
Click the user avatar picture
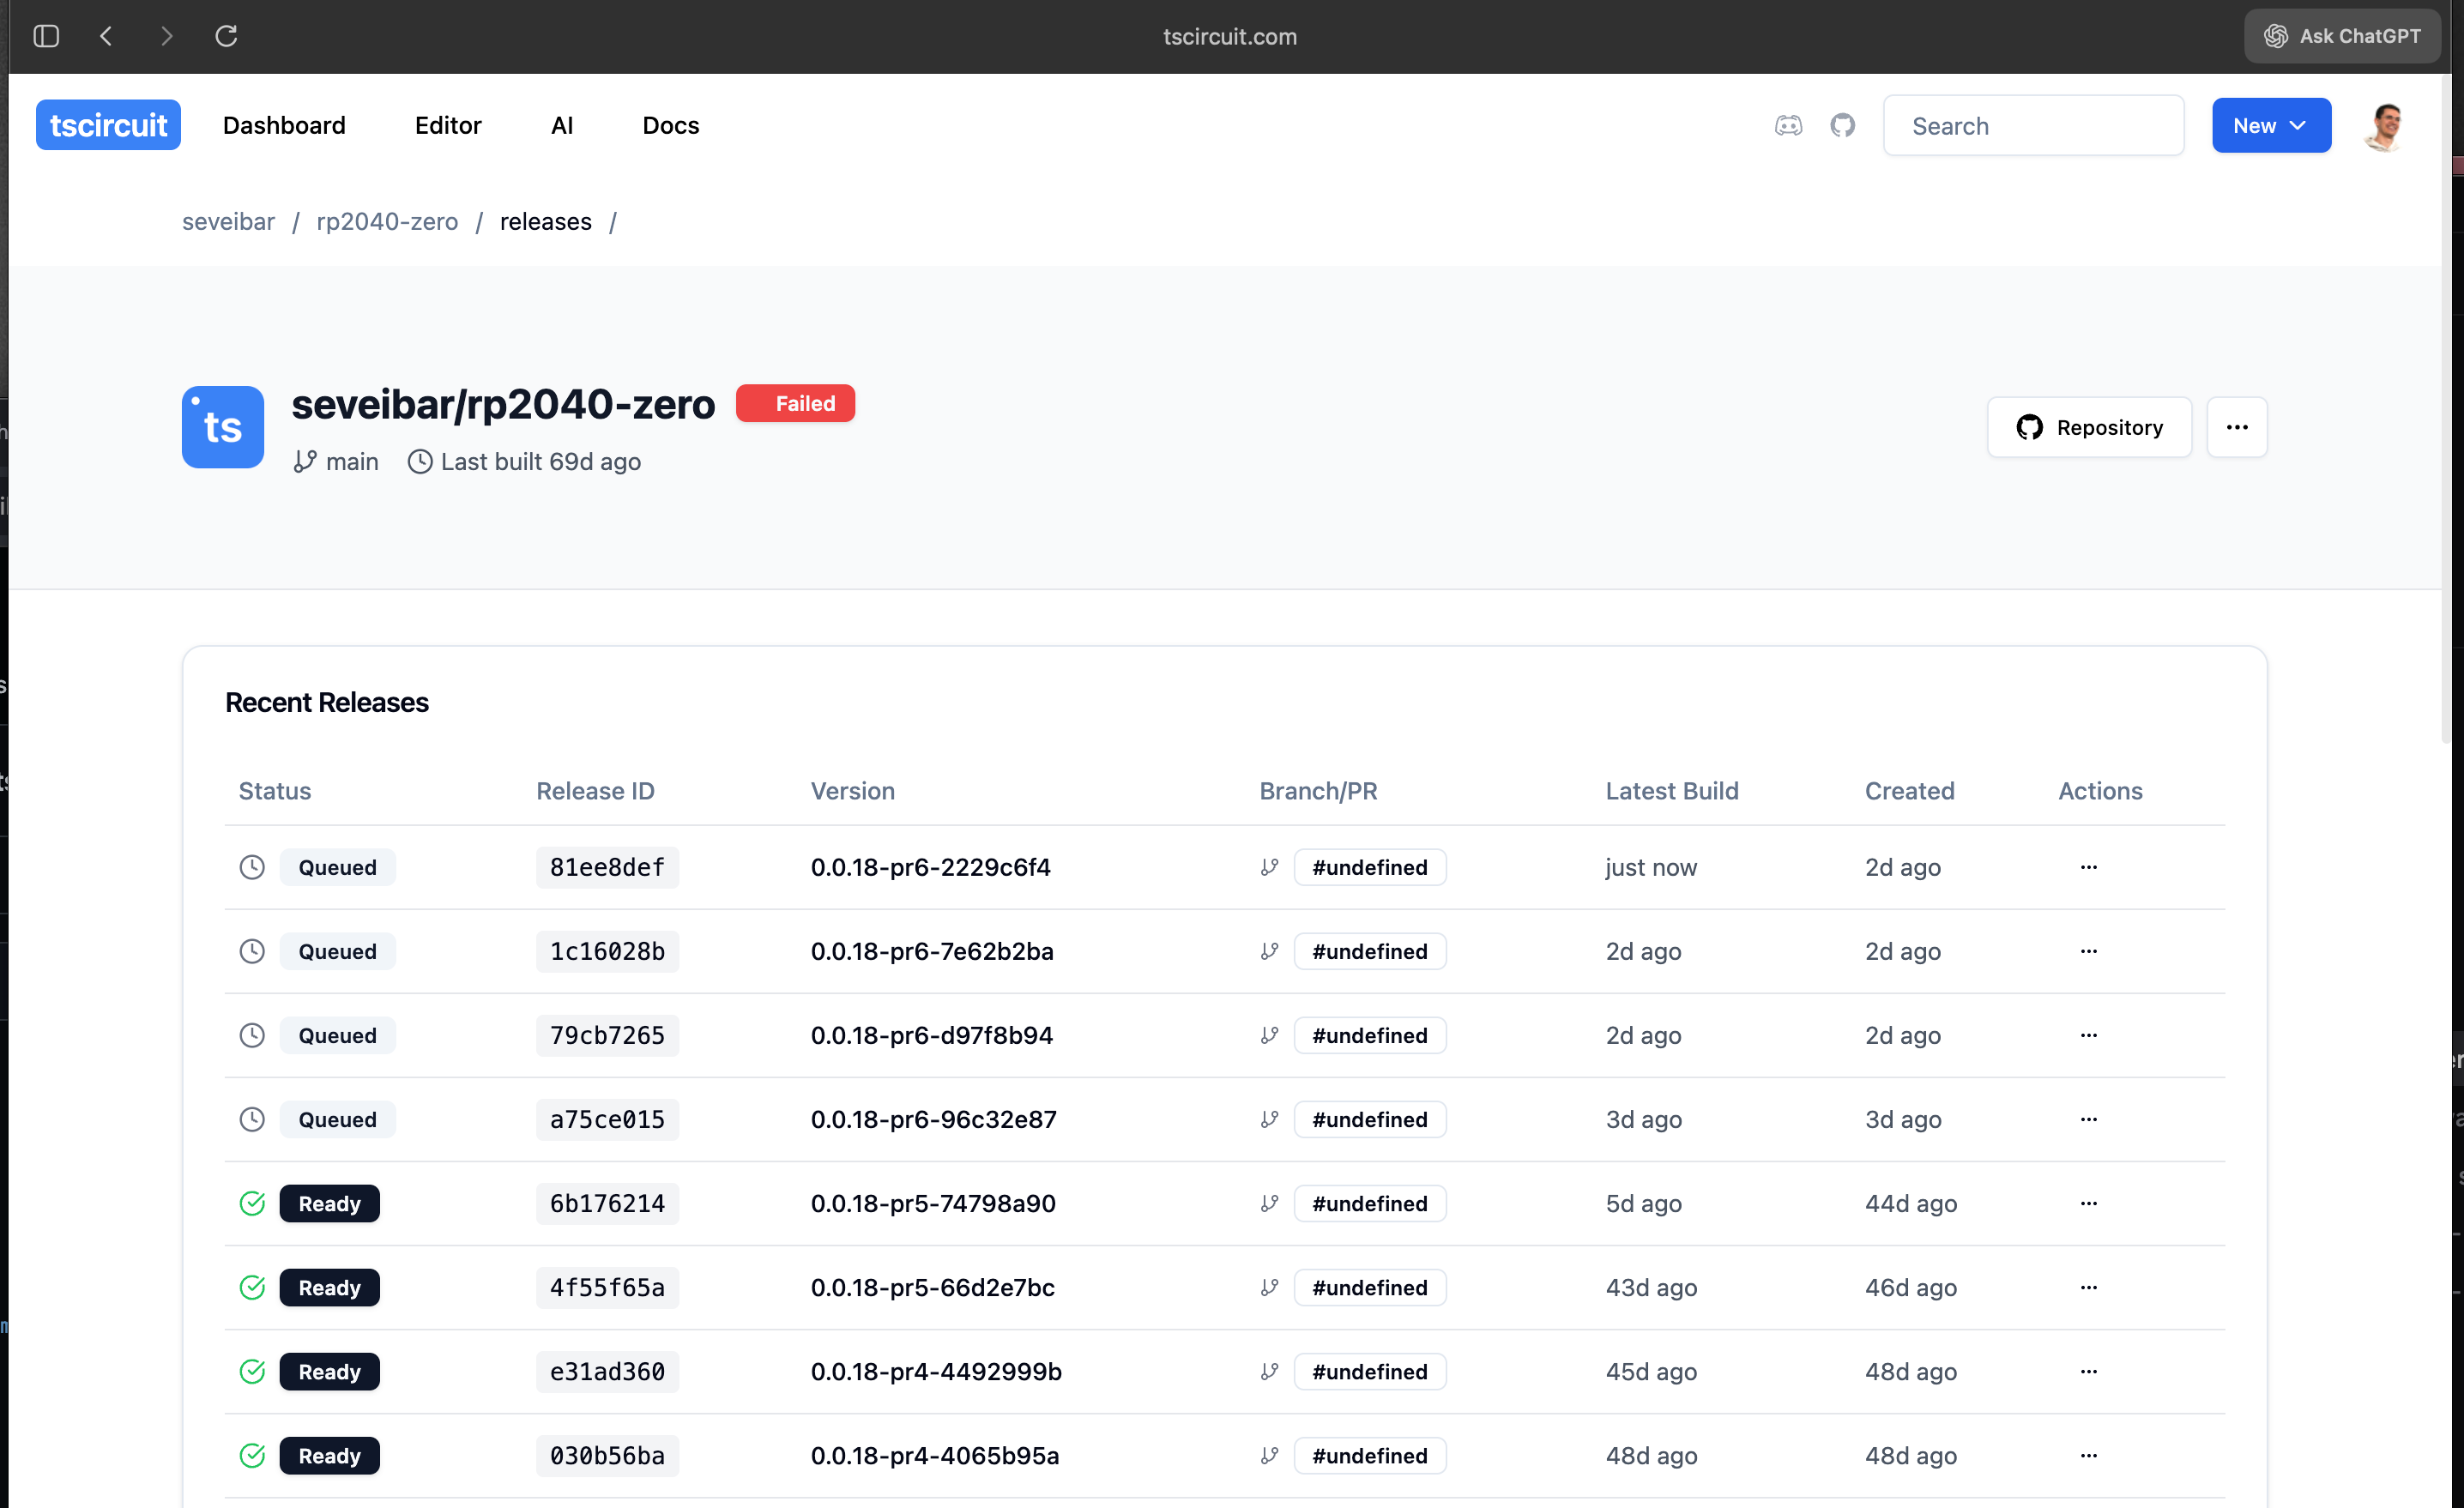click(2385, 126)
